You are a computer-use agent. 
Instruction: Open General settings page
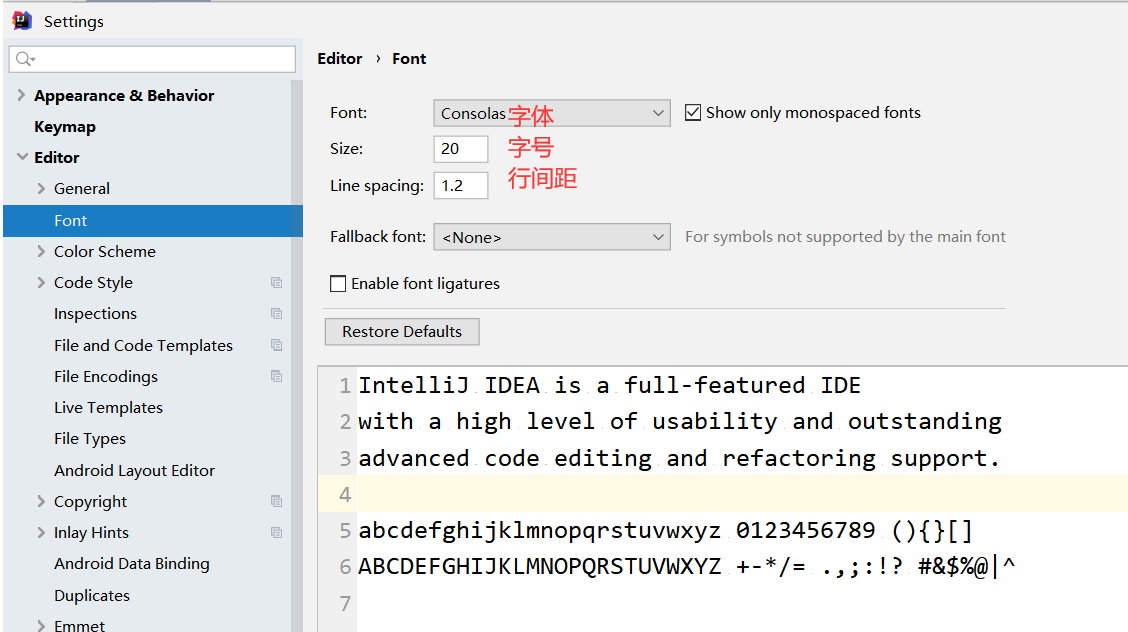[x=82, y=188]
